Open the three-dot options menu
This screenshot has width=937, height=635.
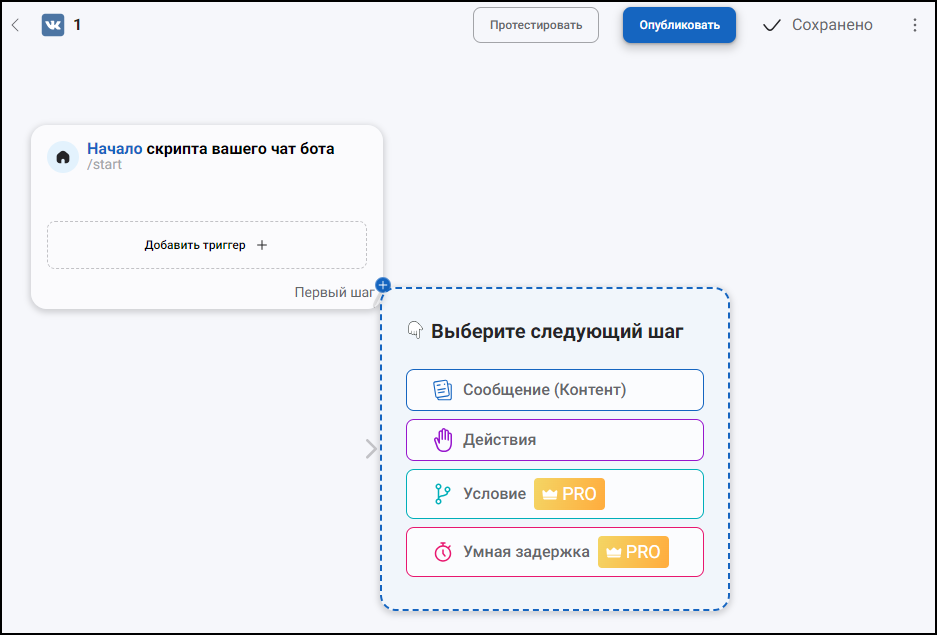(914, 25)
